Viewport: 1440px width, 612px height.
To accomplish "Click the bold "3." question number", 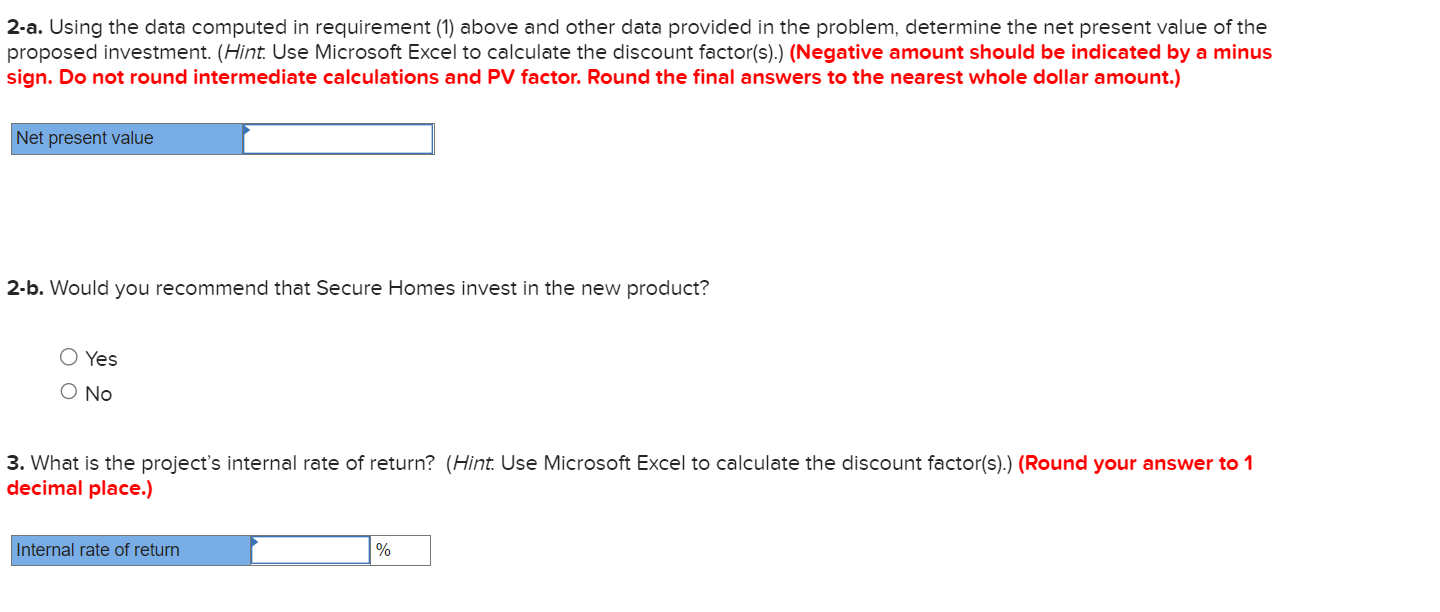I will [x=15, y=463].
